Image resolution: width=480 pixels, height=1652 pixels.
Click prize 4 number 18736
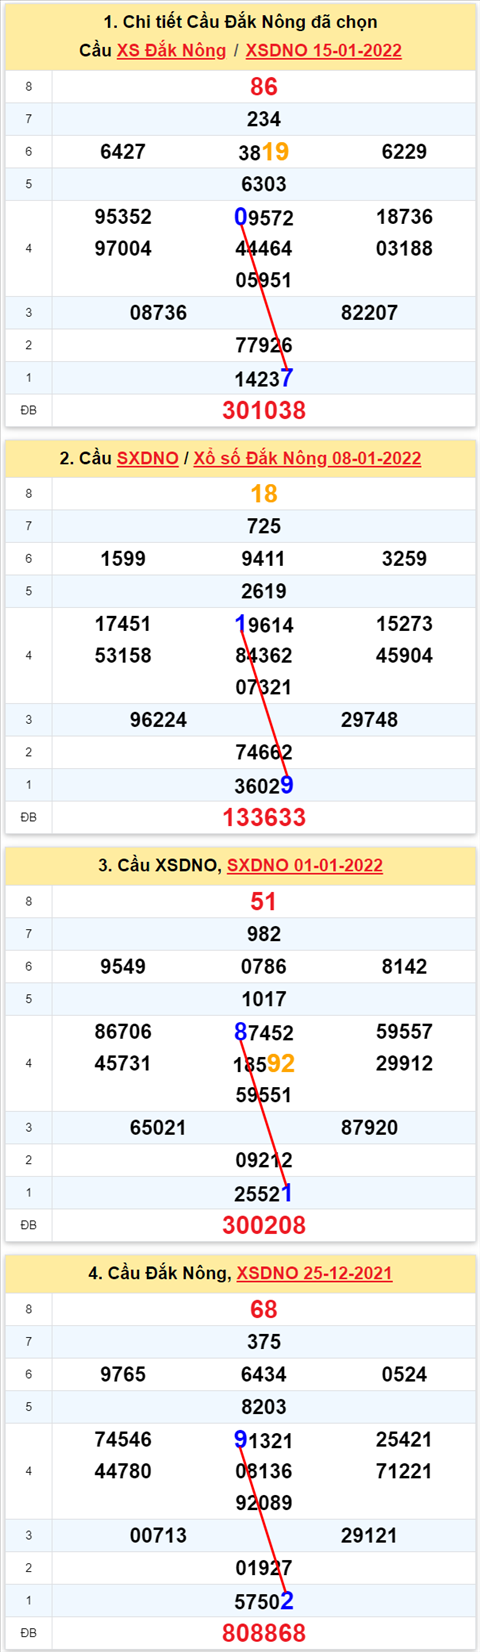tap(404, 217)
